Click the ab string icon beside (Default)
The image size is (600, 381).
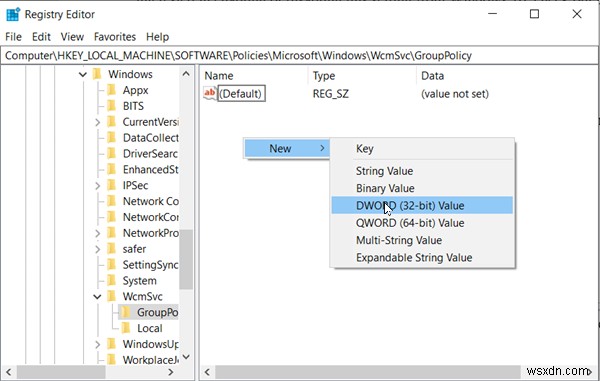click(x=210, y=93)
